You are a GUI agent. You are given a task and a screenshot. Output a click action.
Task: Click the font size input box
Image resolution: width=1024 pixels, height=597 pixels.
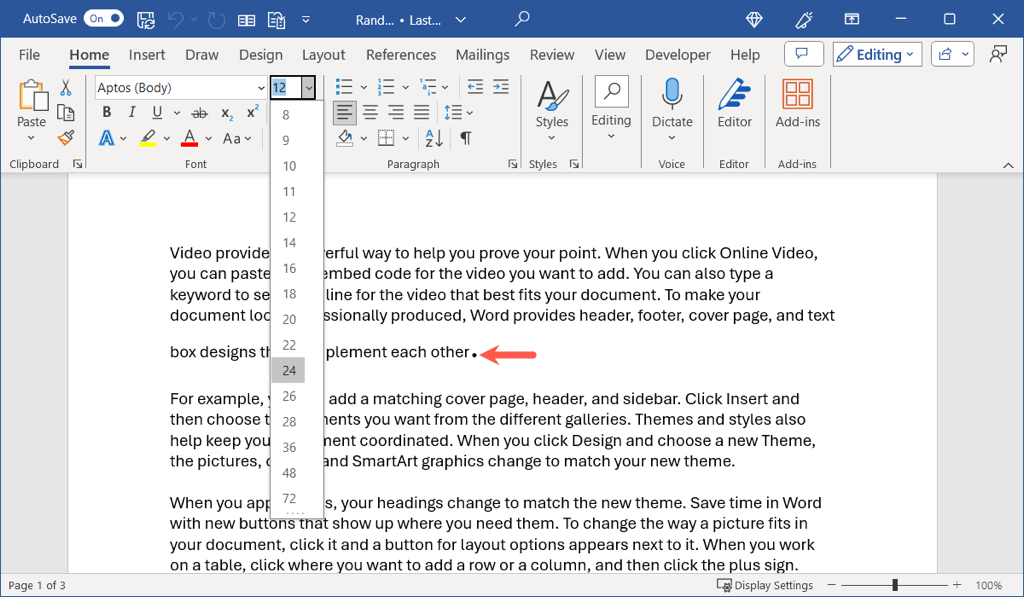285,88
